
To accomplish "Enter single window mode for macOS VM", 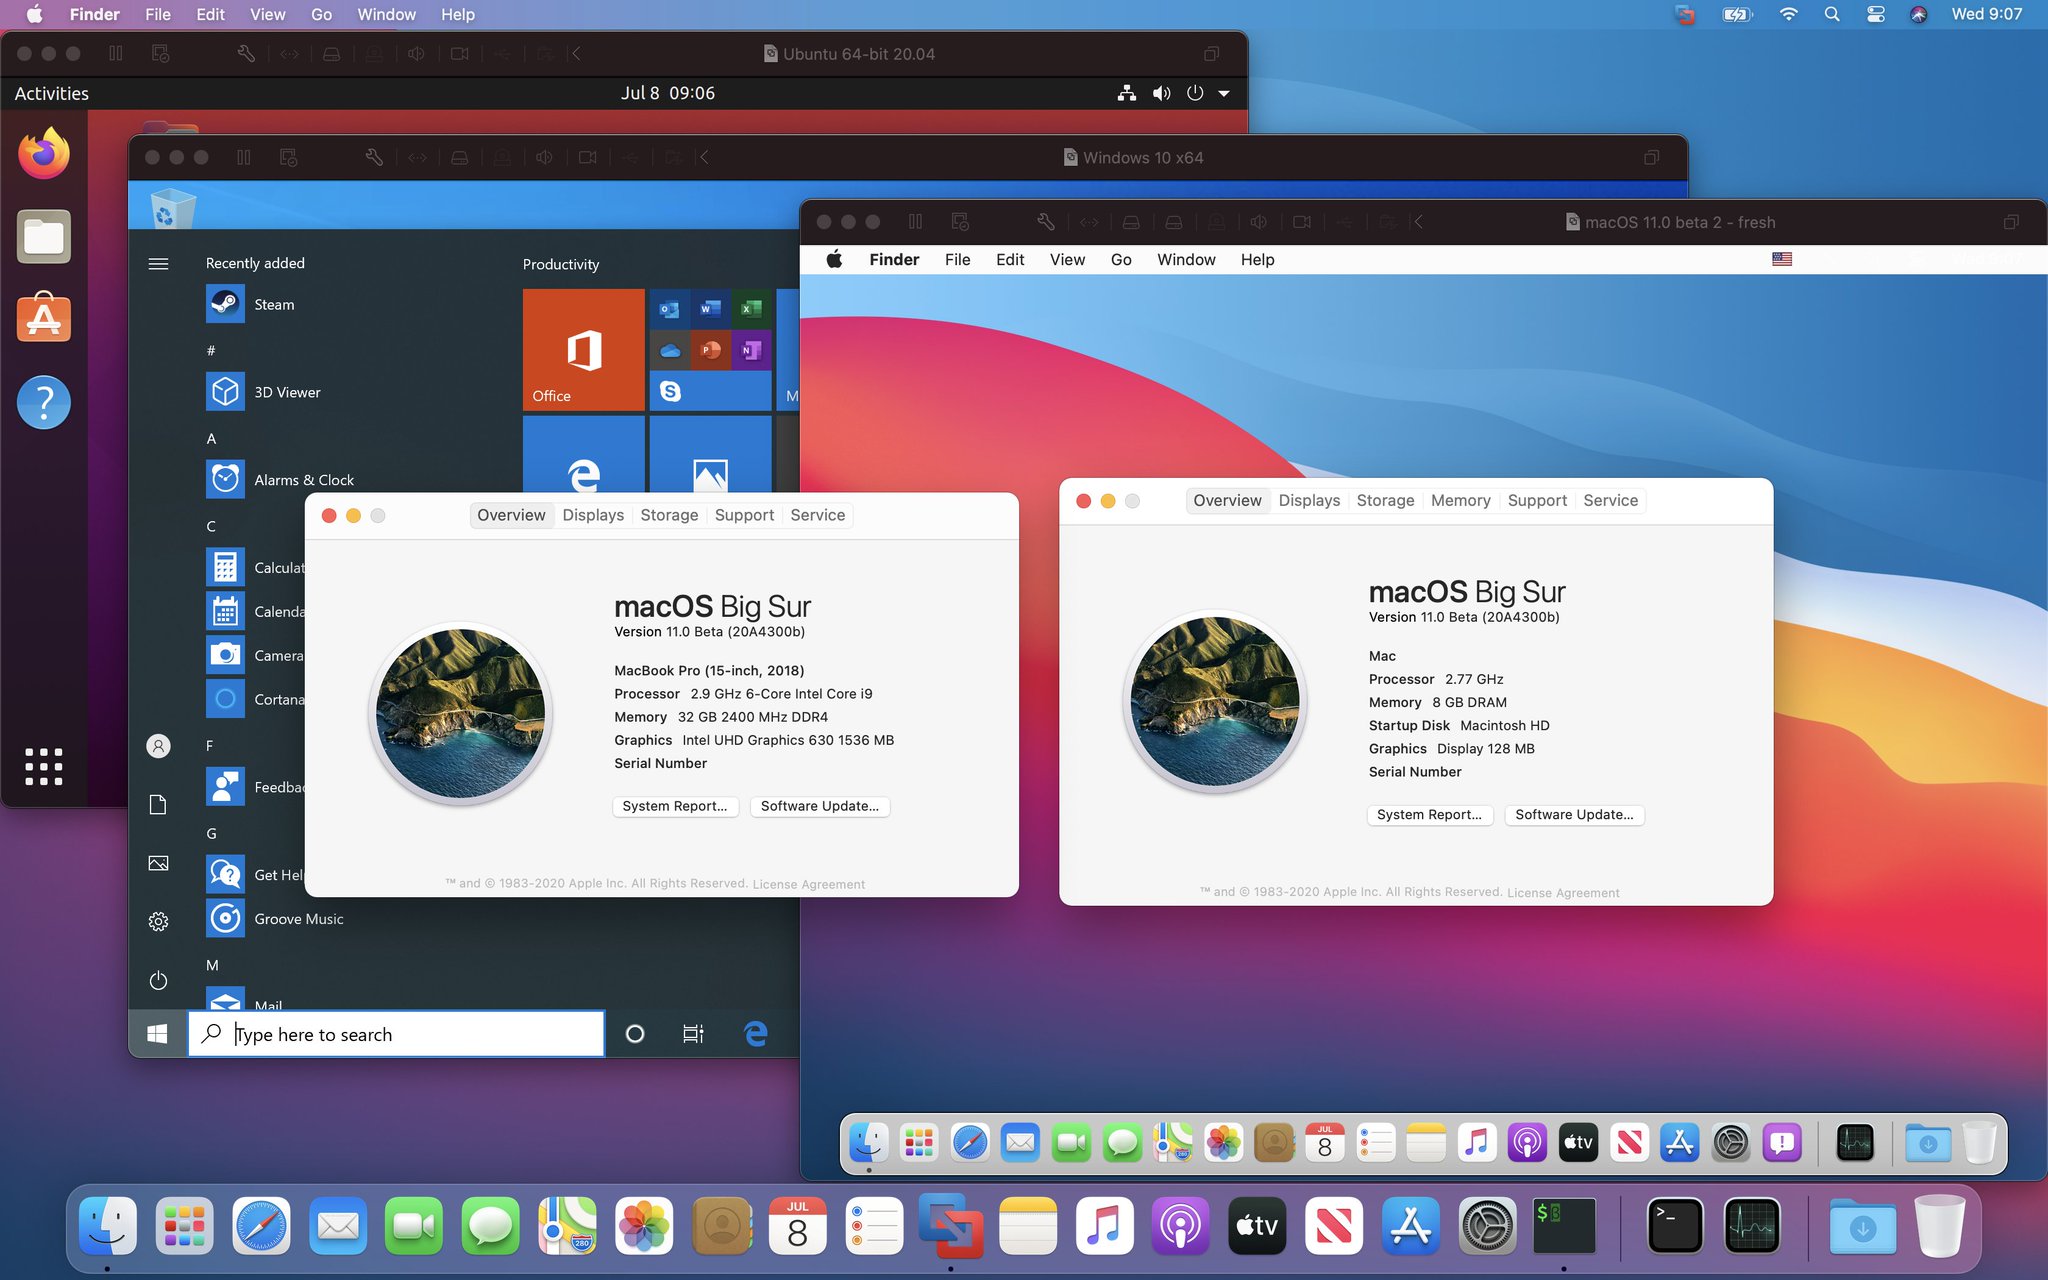I will [x=2011, y=222].
